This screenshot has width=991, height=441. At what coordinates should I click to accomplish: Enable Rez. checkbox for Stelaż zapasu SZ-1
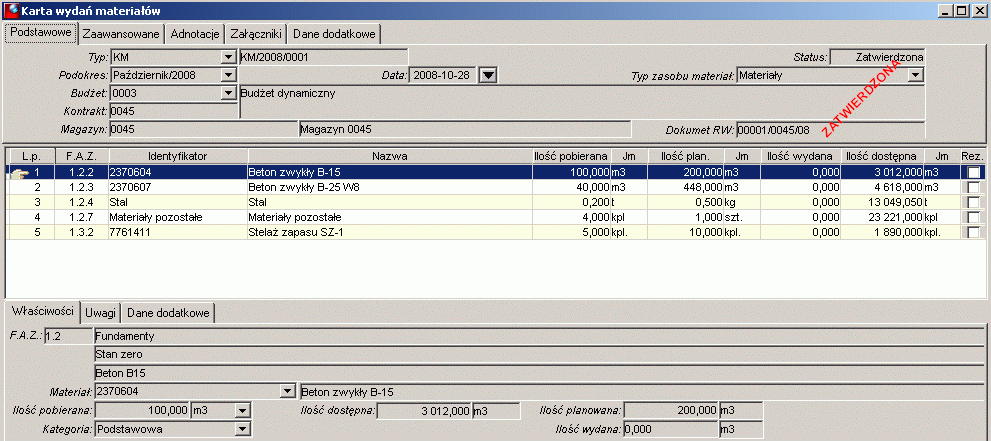[x=973, y=232]
